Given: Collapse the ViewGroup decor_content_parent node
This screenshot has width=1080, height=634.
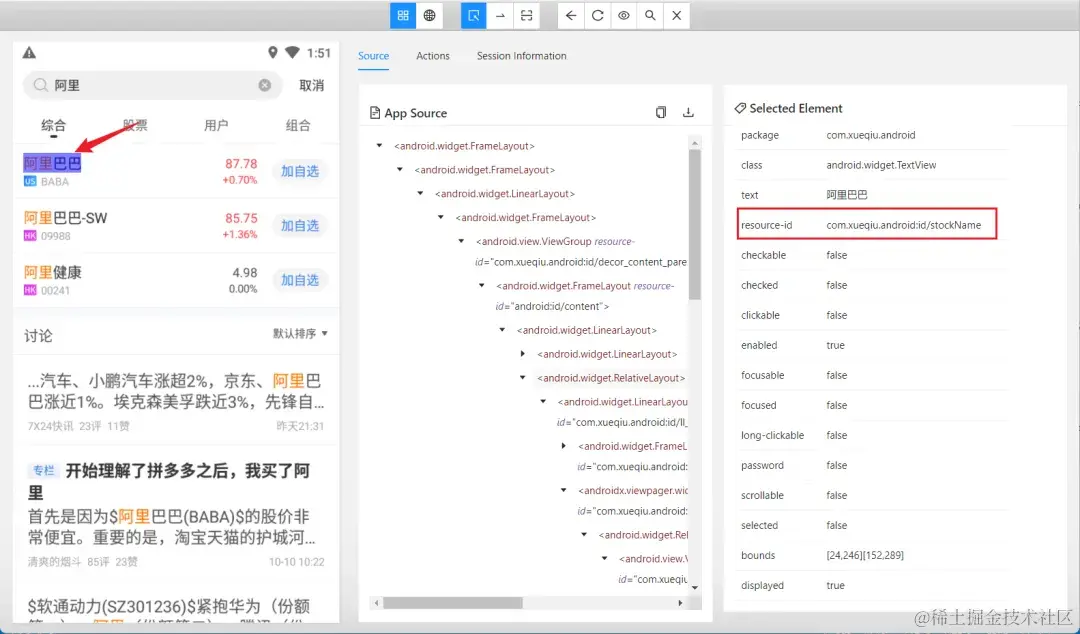Looking at the screenshot, I should click(x=461, y=241).
